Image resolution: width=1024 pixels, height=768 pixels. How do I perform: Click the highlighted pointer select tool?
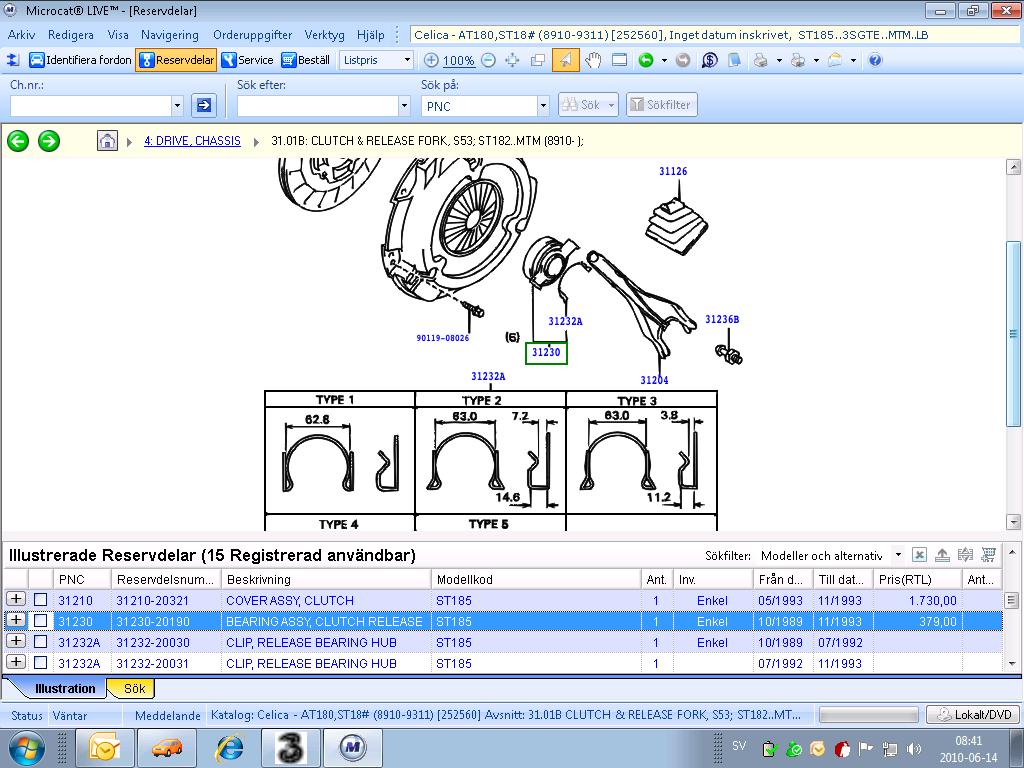pos(566,60)
